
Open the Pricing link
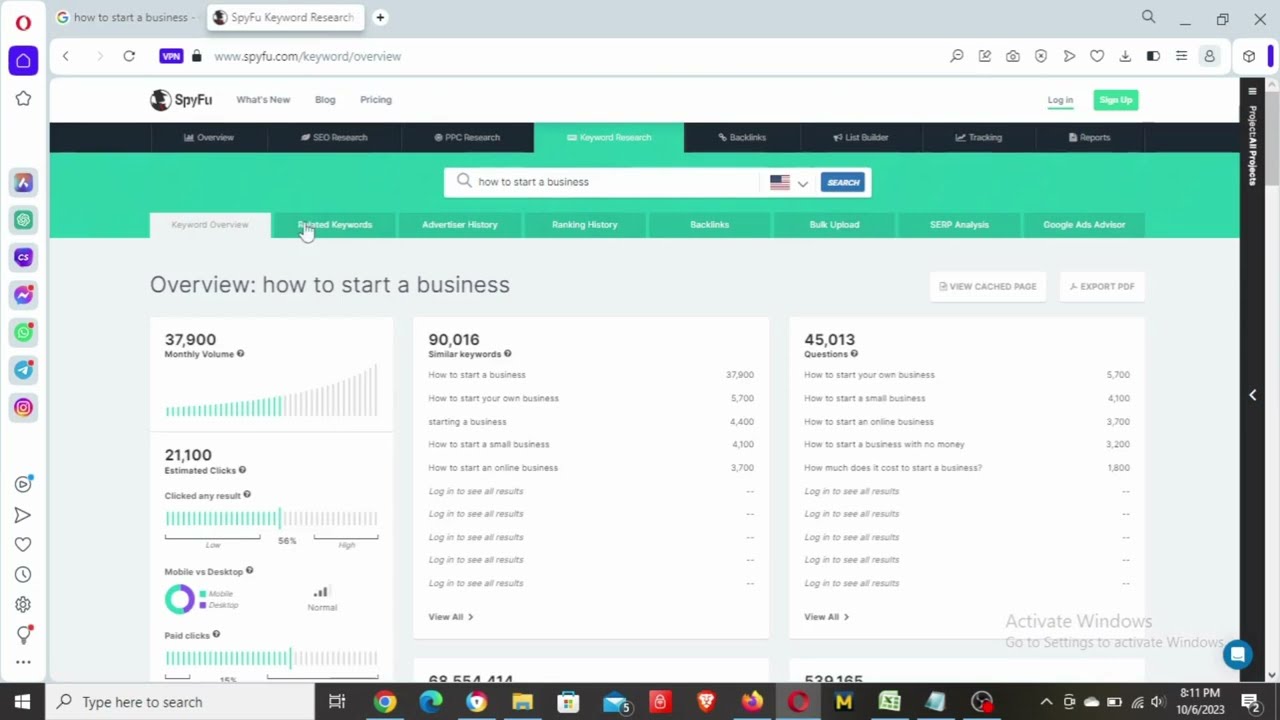point(376,100)
